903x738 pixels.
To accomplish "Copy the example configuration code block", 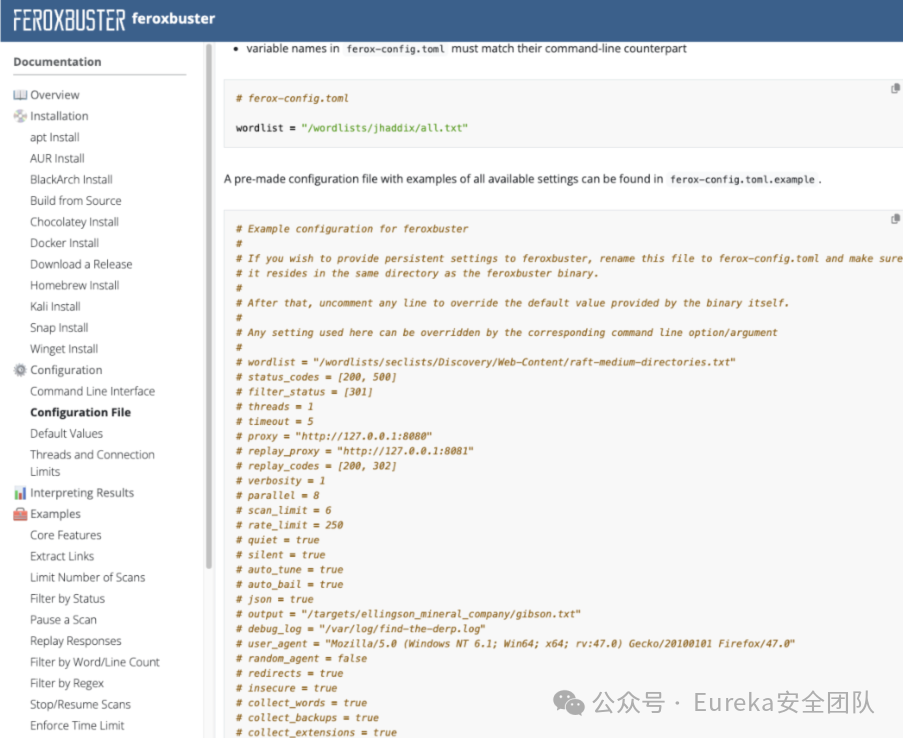I will (895, 219).
